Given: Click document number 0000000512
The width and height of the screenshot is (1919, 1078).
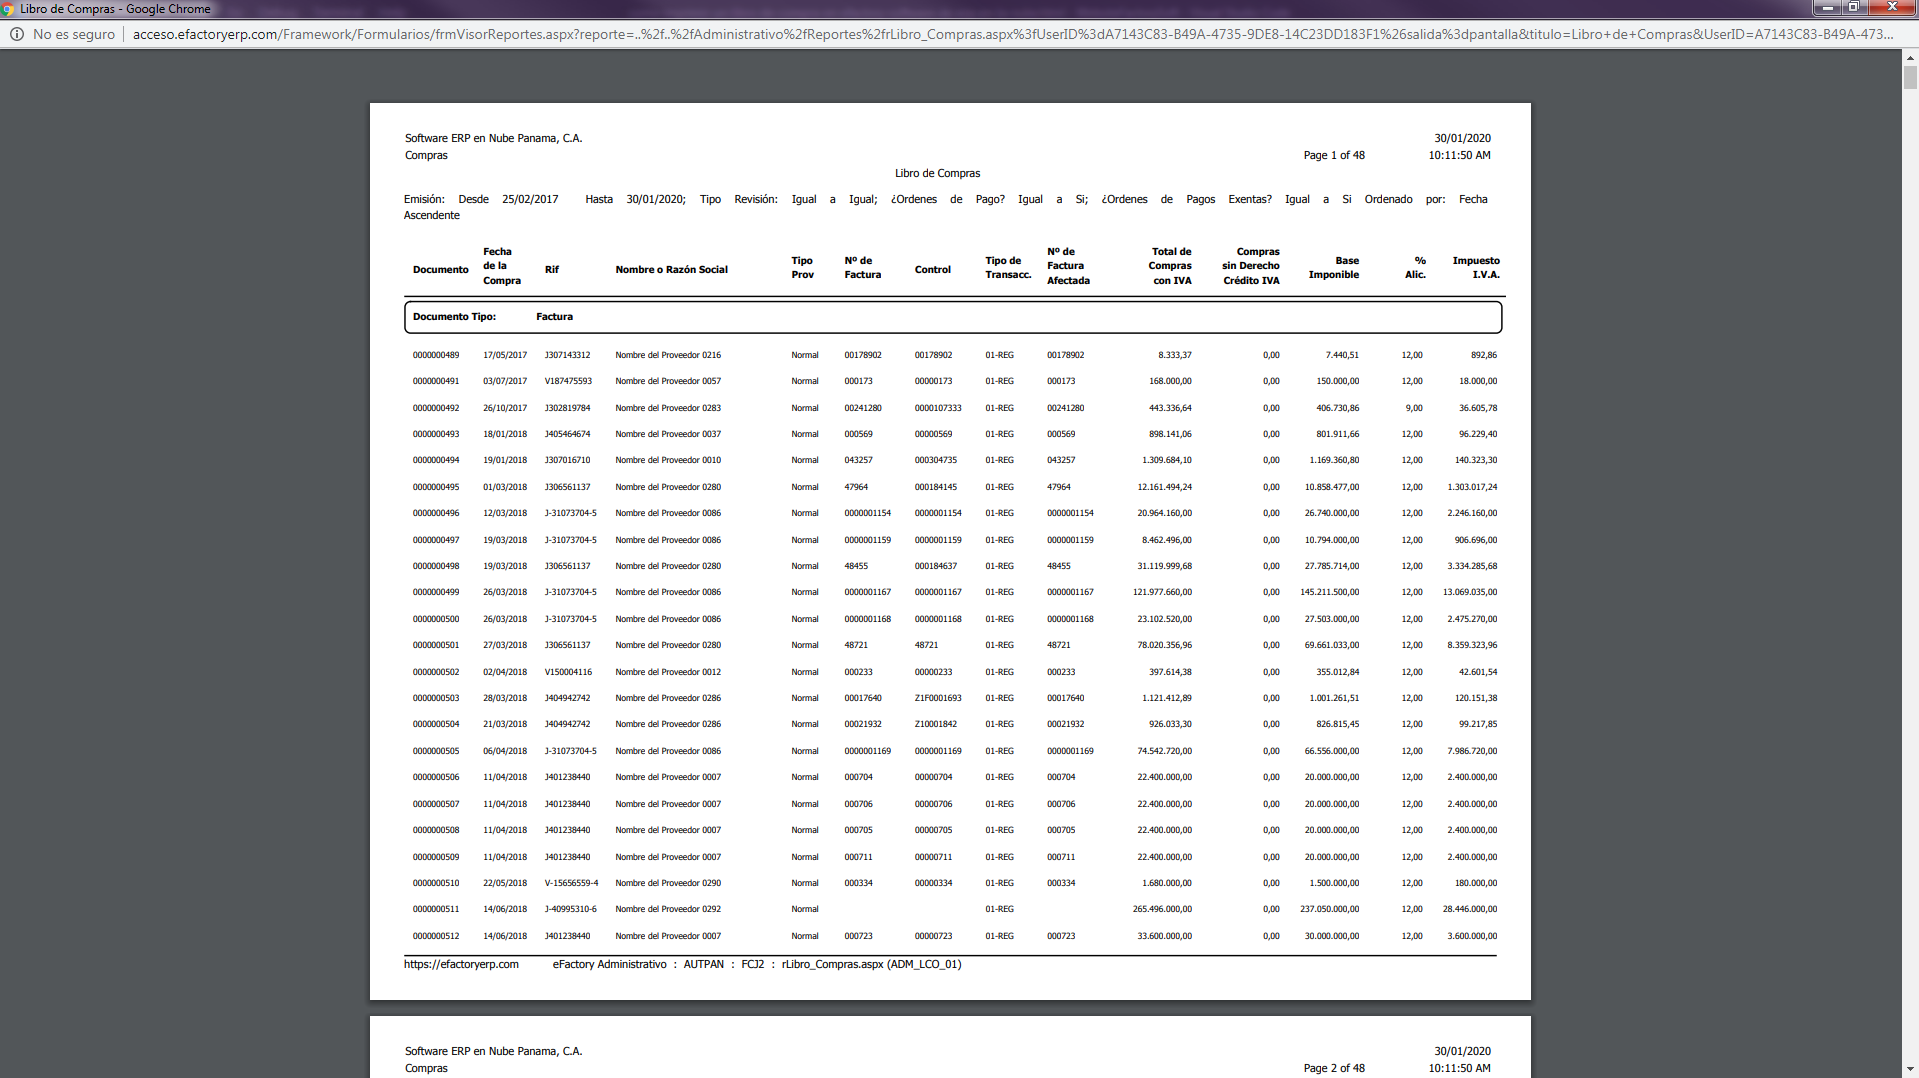Looking at the screenshot, I should 436,936.
